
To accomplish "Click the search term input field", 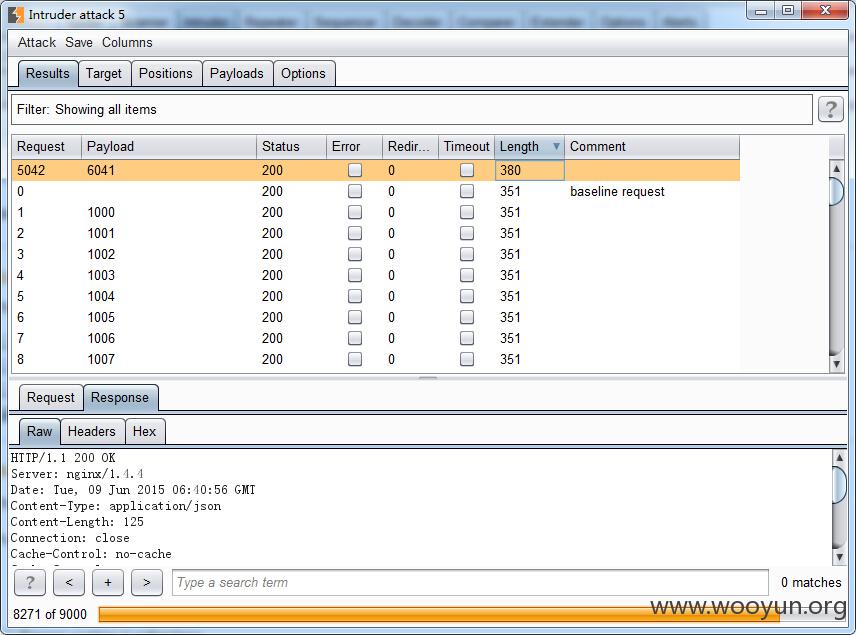I will (470, 583).
